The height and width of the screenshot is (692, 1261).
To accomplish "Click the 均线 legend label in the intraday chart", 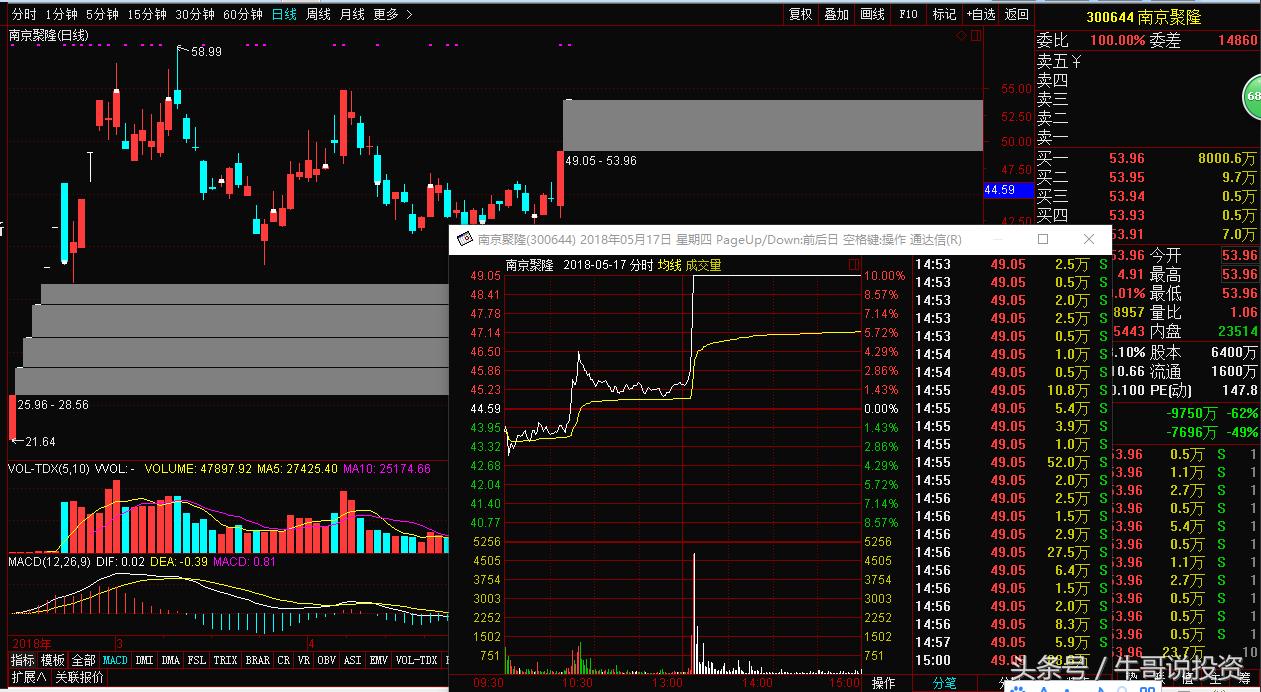I will [x=669, y=265].
